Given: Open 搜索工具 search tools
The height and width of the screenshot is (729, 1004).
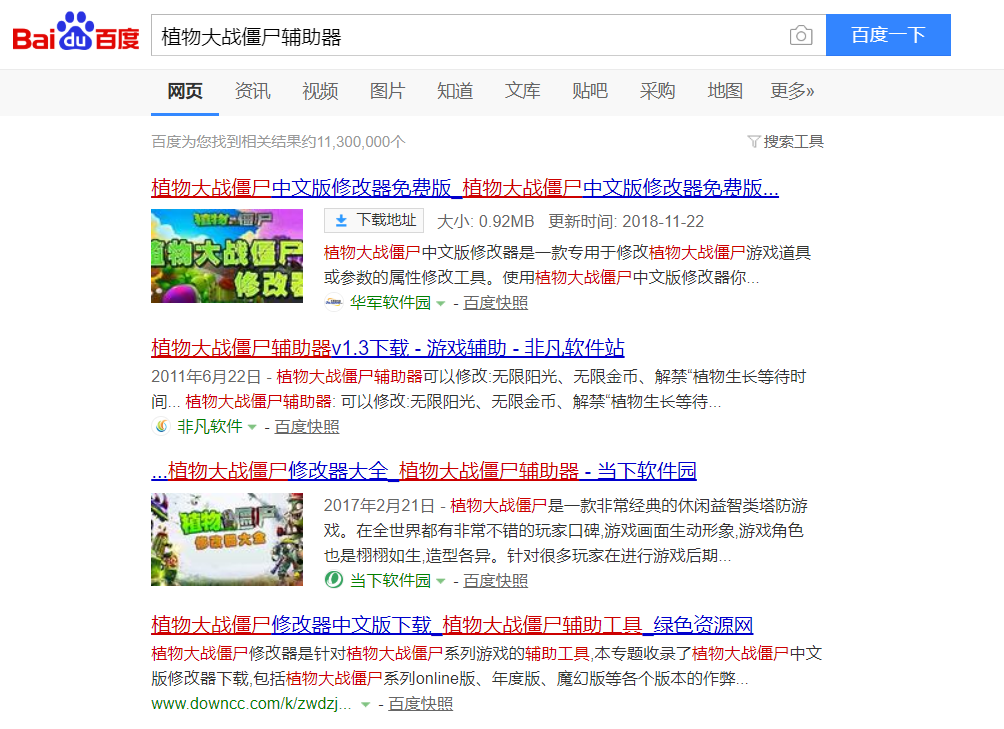Looking at the screenshot, I should tap(786, 141).
